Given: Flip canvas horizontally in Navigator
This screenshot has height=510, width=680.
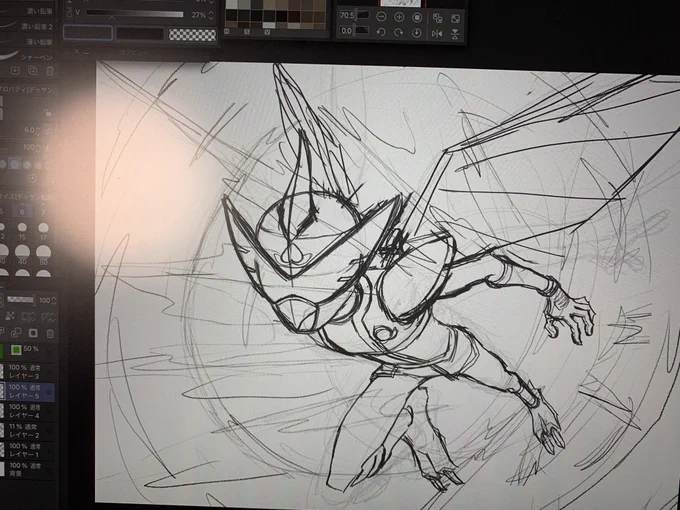Looking at the screenshot, I should (x=437, y=33).
